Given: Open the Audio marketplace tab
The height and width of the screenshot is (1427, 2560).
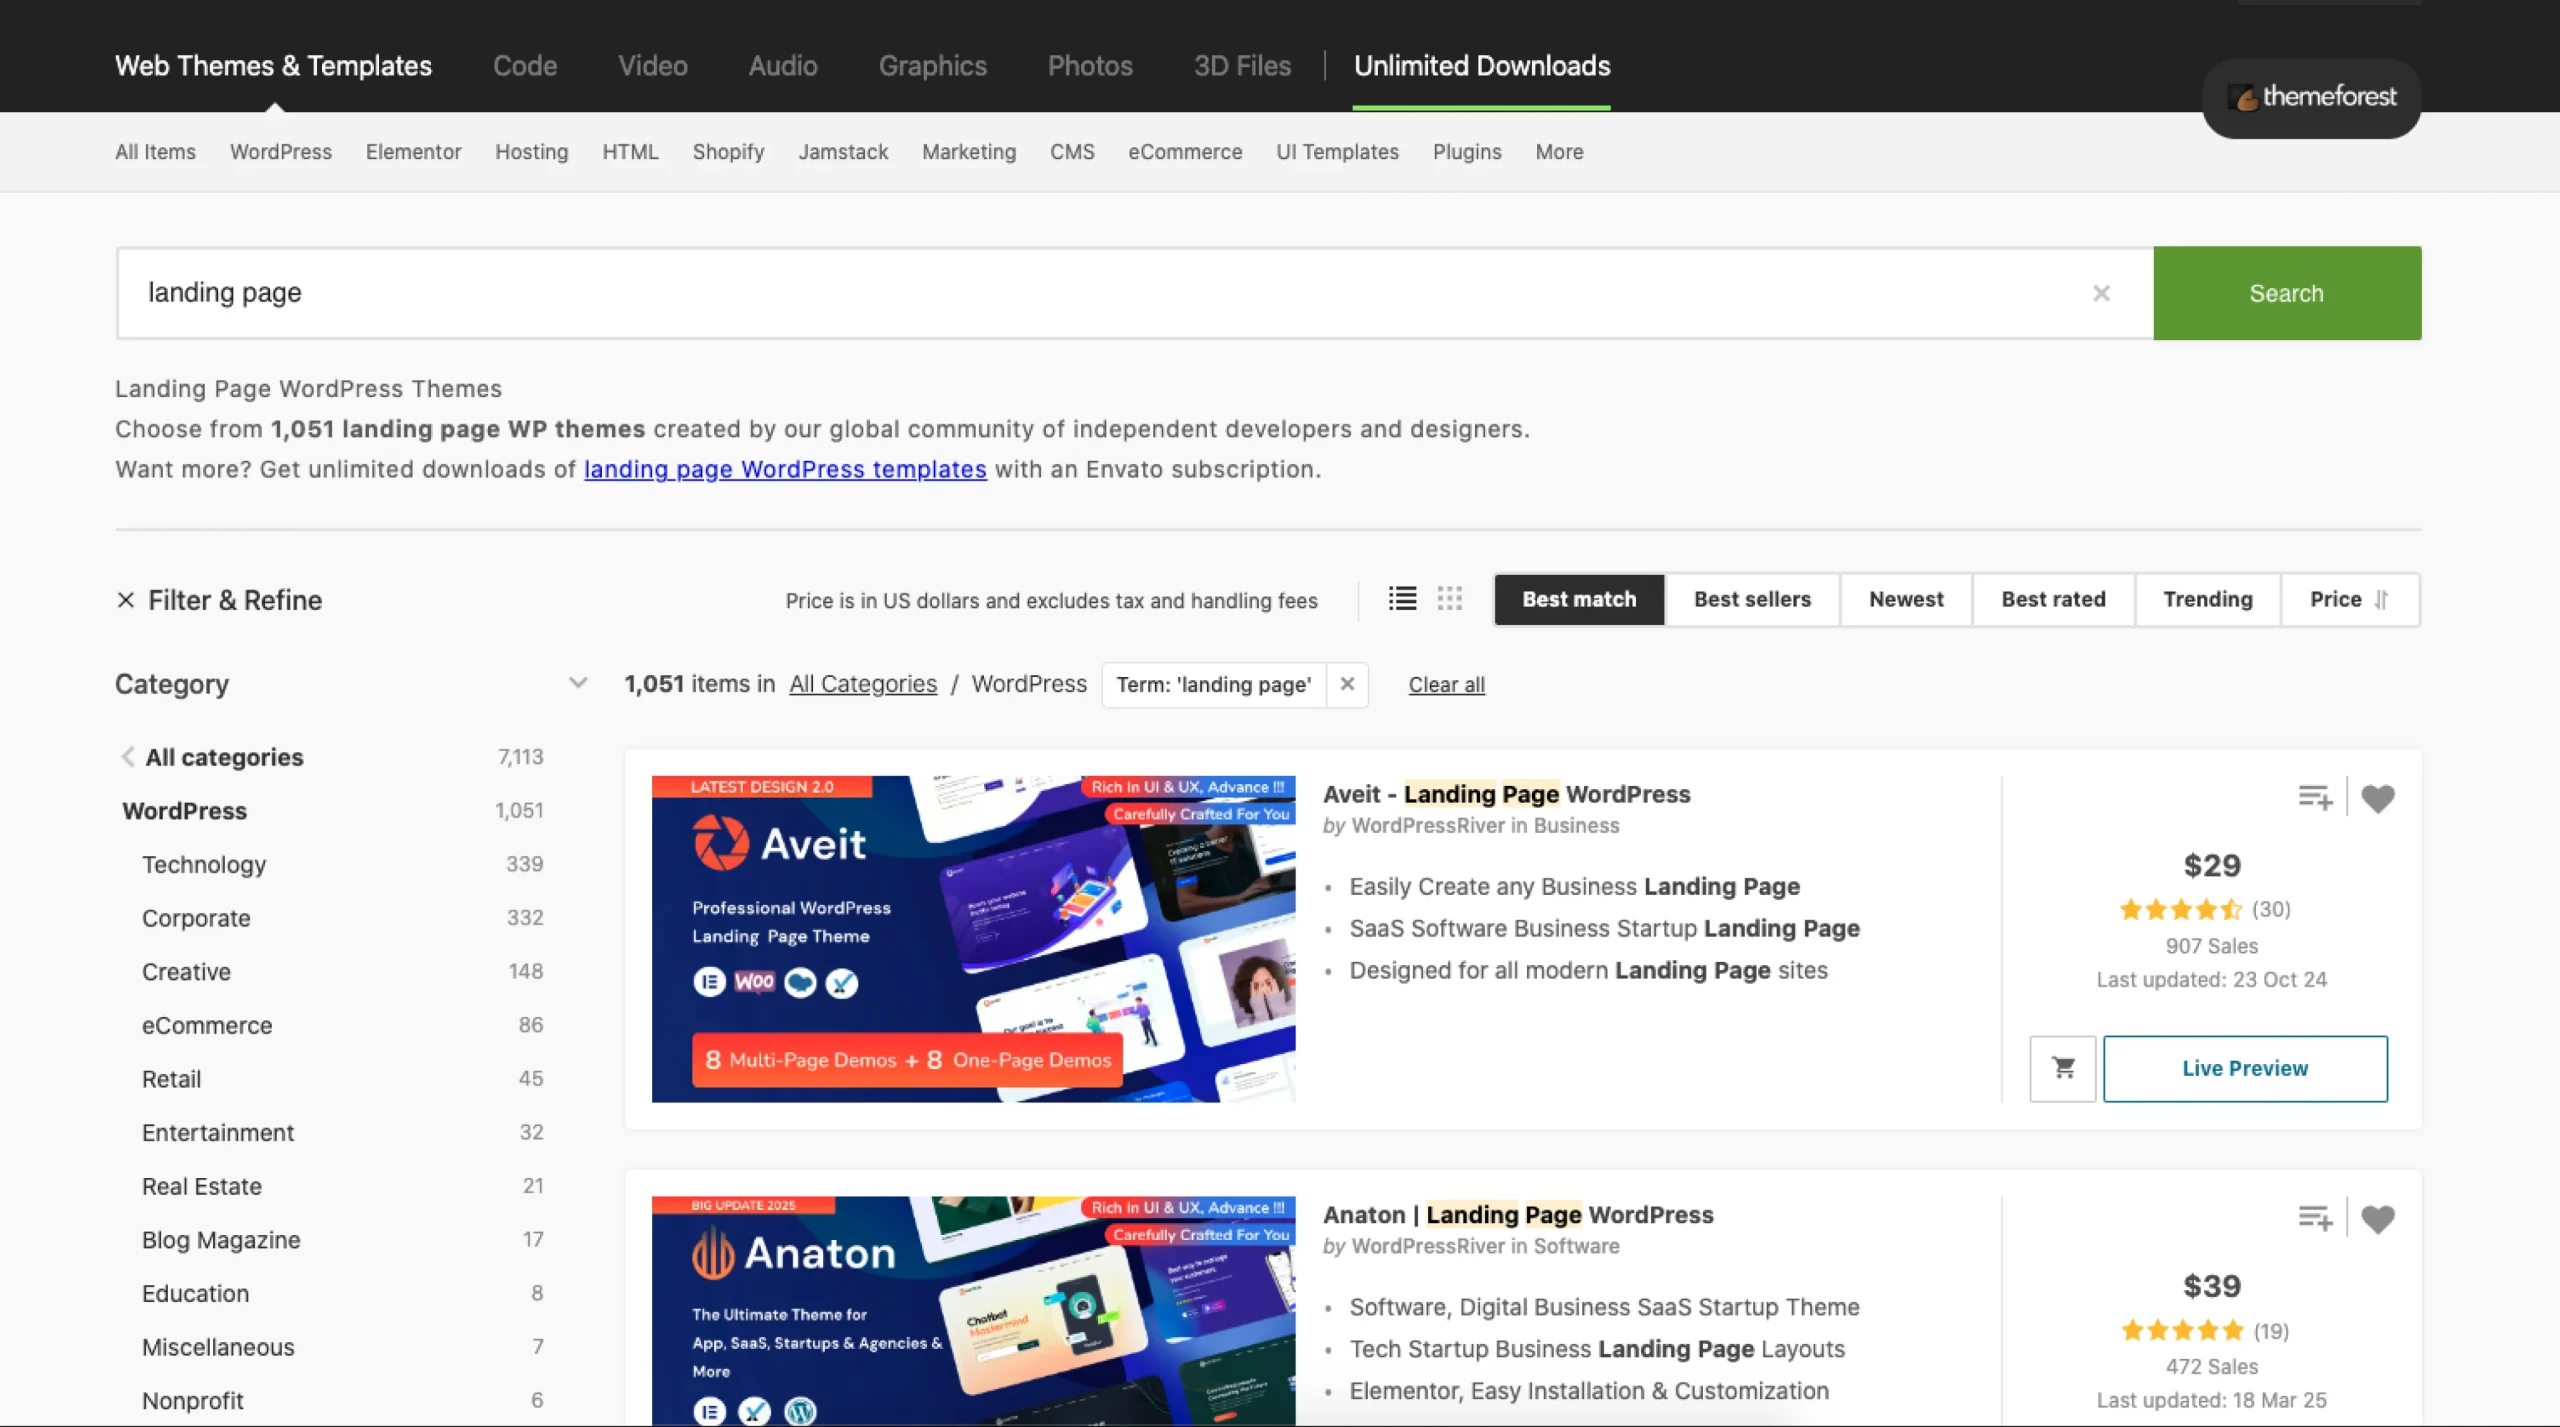Looking at the screenshot, I should (783, 66).
